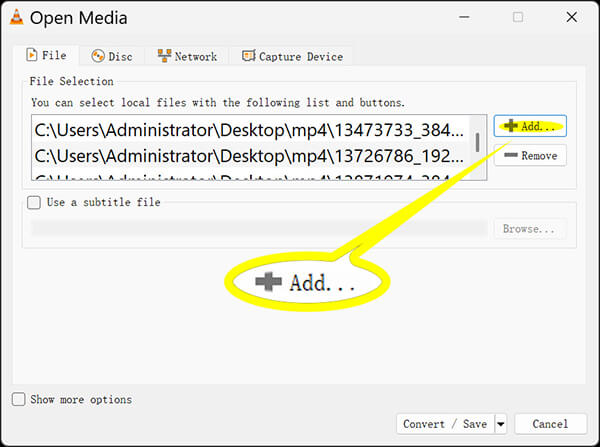
Task: Click the VLC cone icon in title bar
Action: point(16,17)
